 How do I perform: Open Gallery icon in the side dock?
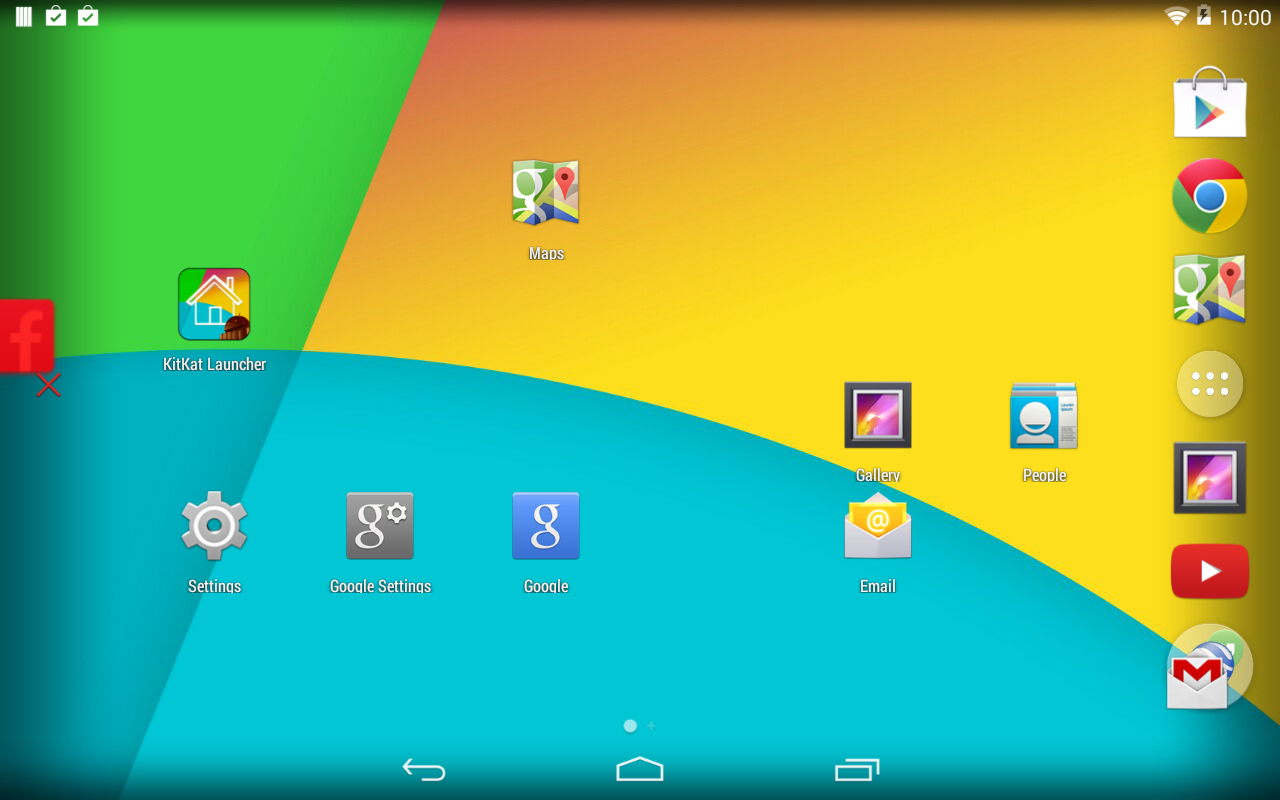(1210, 478)
